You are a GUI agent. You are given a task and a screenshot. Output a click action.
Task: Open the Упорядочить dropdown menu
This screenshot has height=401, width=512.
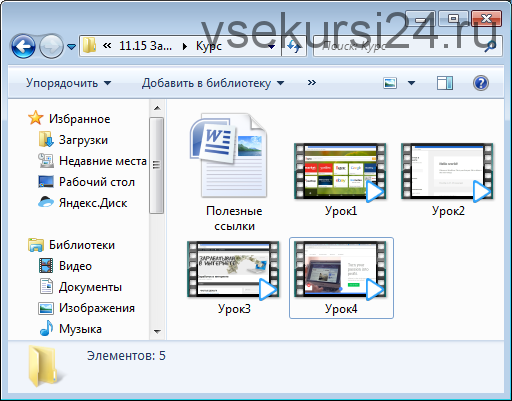(x=68, y=83)
